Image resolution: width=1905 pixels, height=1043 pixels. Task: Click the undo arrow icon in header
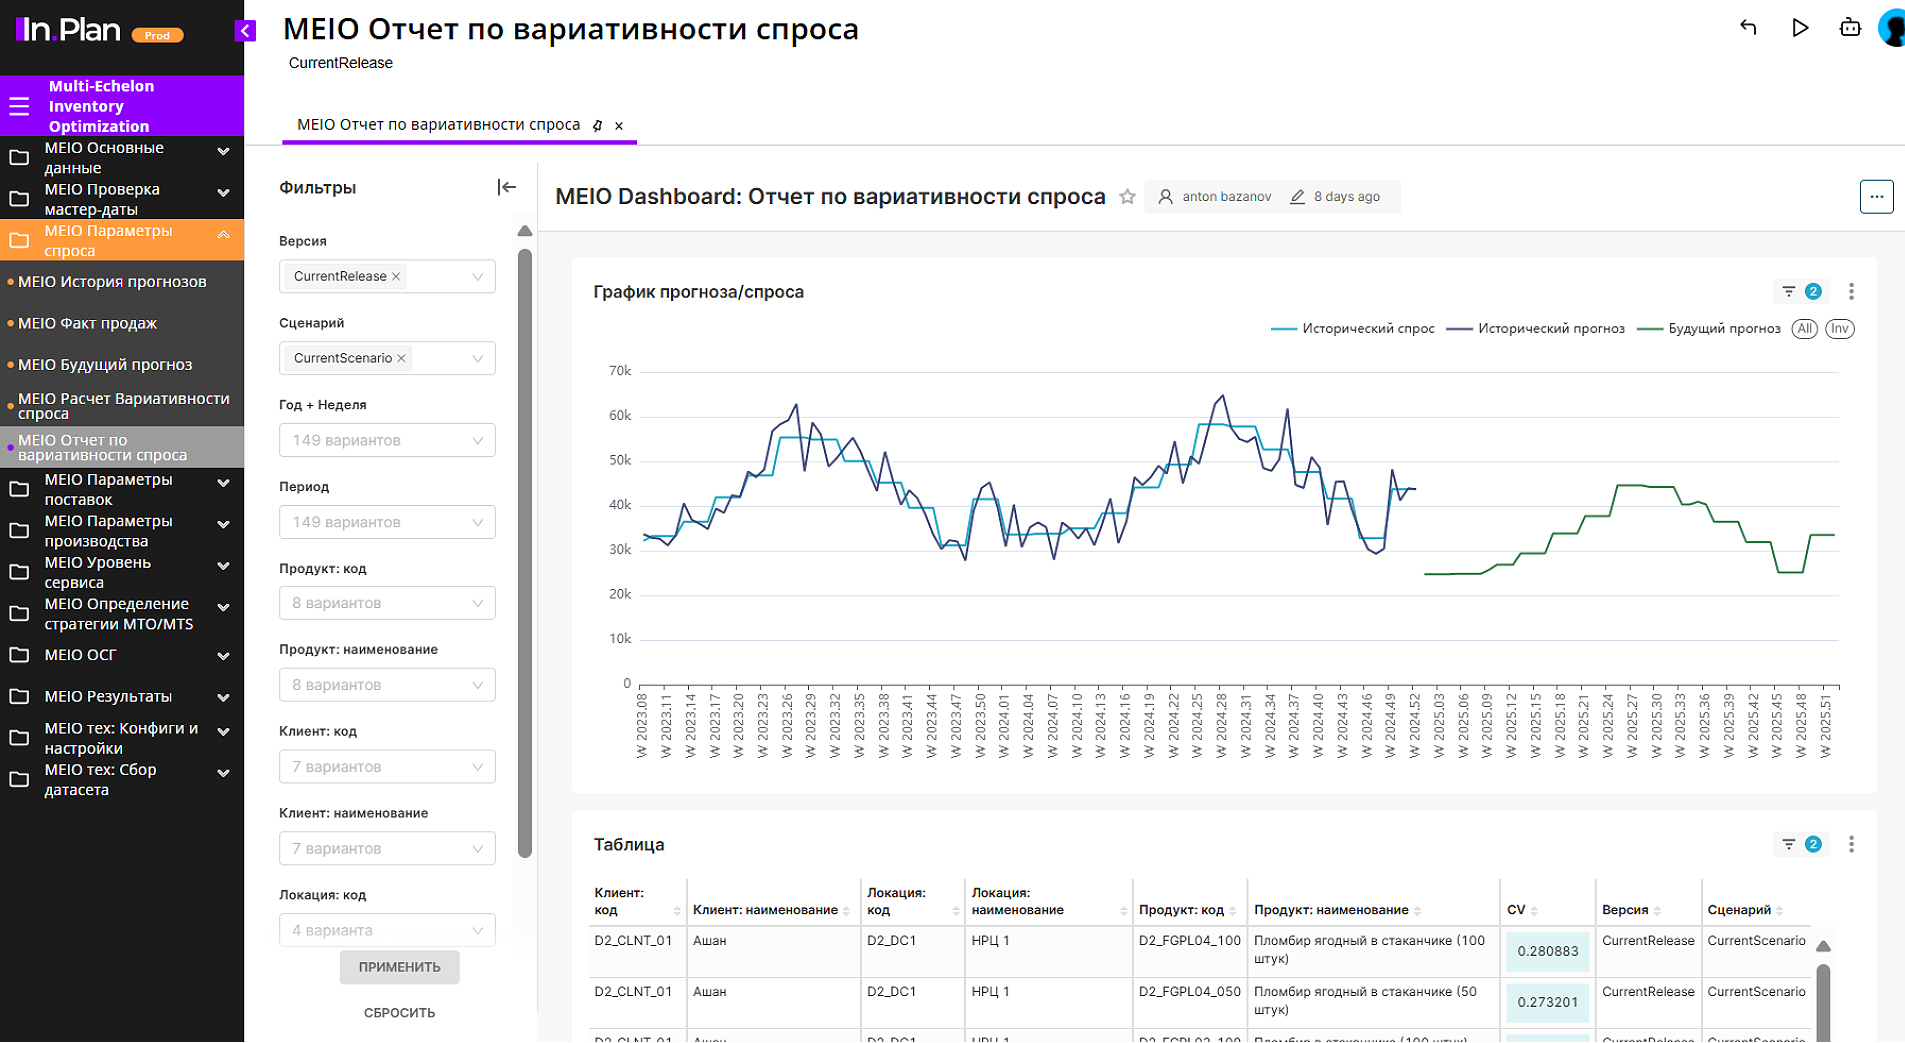1748,28
